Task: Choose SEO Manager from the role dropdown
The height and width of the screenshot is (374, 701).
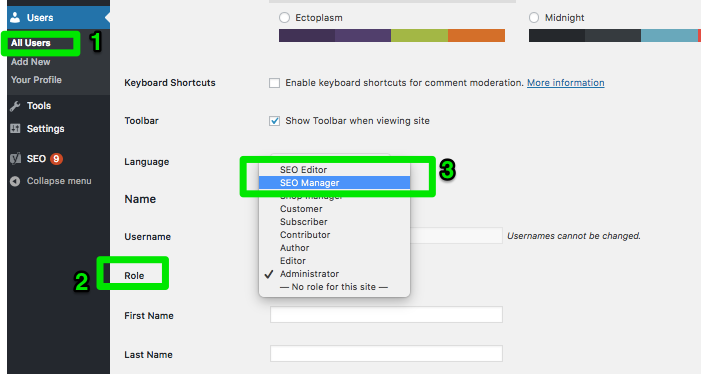Action: tap(334, 183)
